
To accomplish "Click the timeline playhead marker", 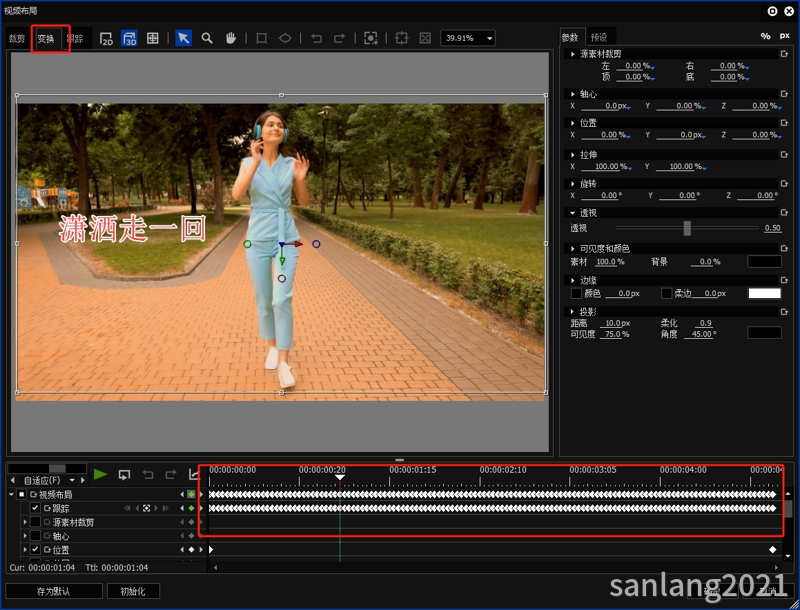I will click(340, 477).
